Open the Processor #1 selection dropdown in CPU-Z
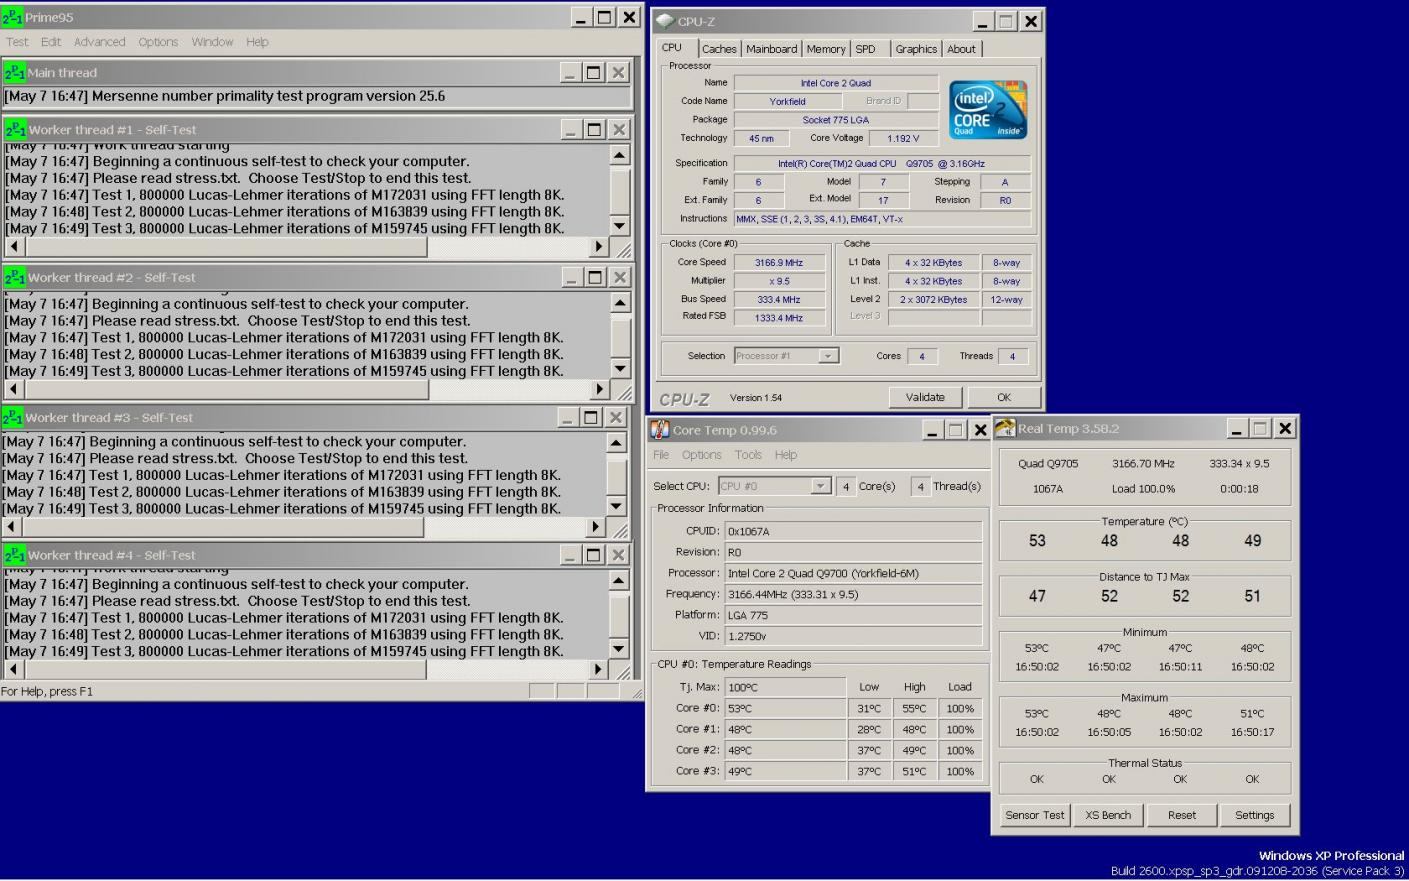This screenshot has height=881, width=1409. coord(787,356)
